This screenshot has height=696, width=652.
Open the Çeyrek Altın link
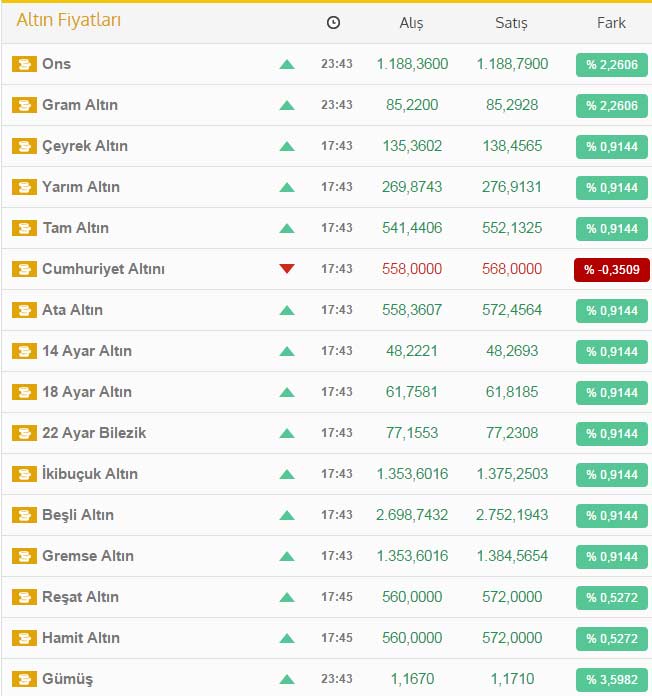click(x=85, y=146)
